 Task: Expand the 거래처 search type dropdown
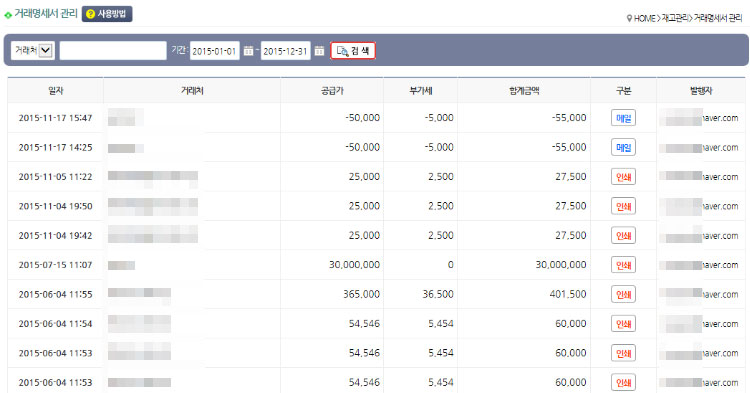pyautogui.click(x=33, y=50)
